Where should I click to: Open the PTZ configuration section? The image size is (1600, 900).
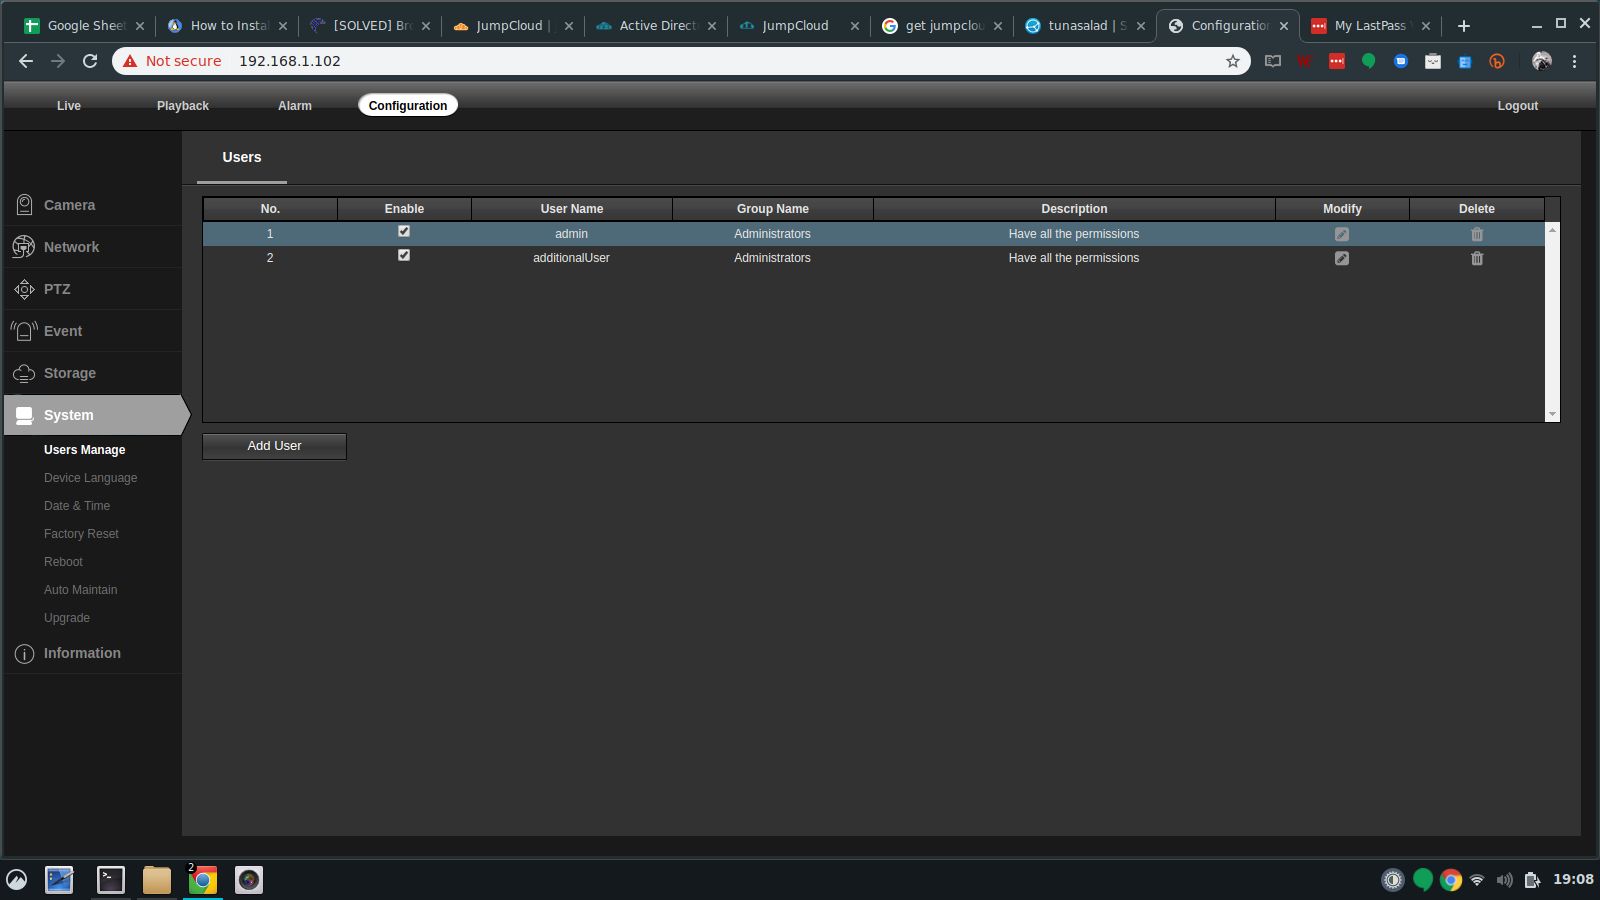click(57, 289)
